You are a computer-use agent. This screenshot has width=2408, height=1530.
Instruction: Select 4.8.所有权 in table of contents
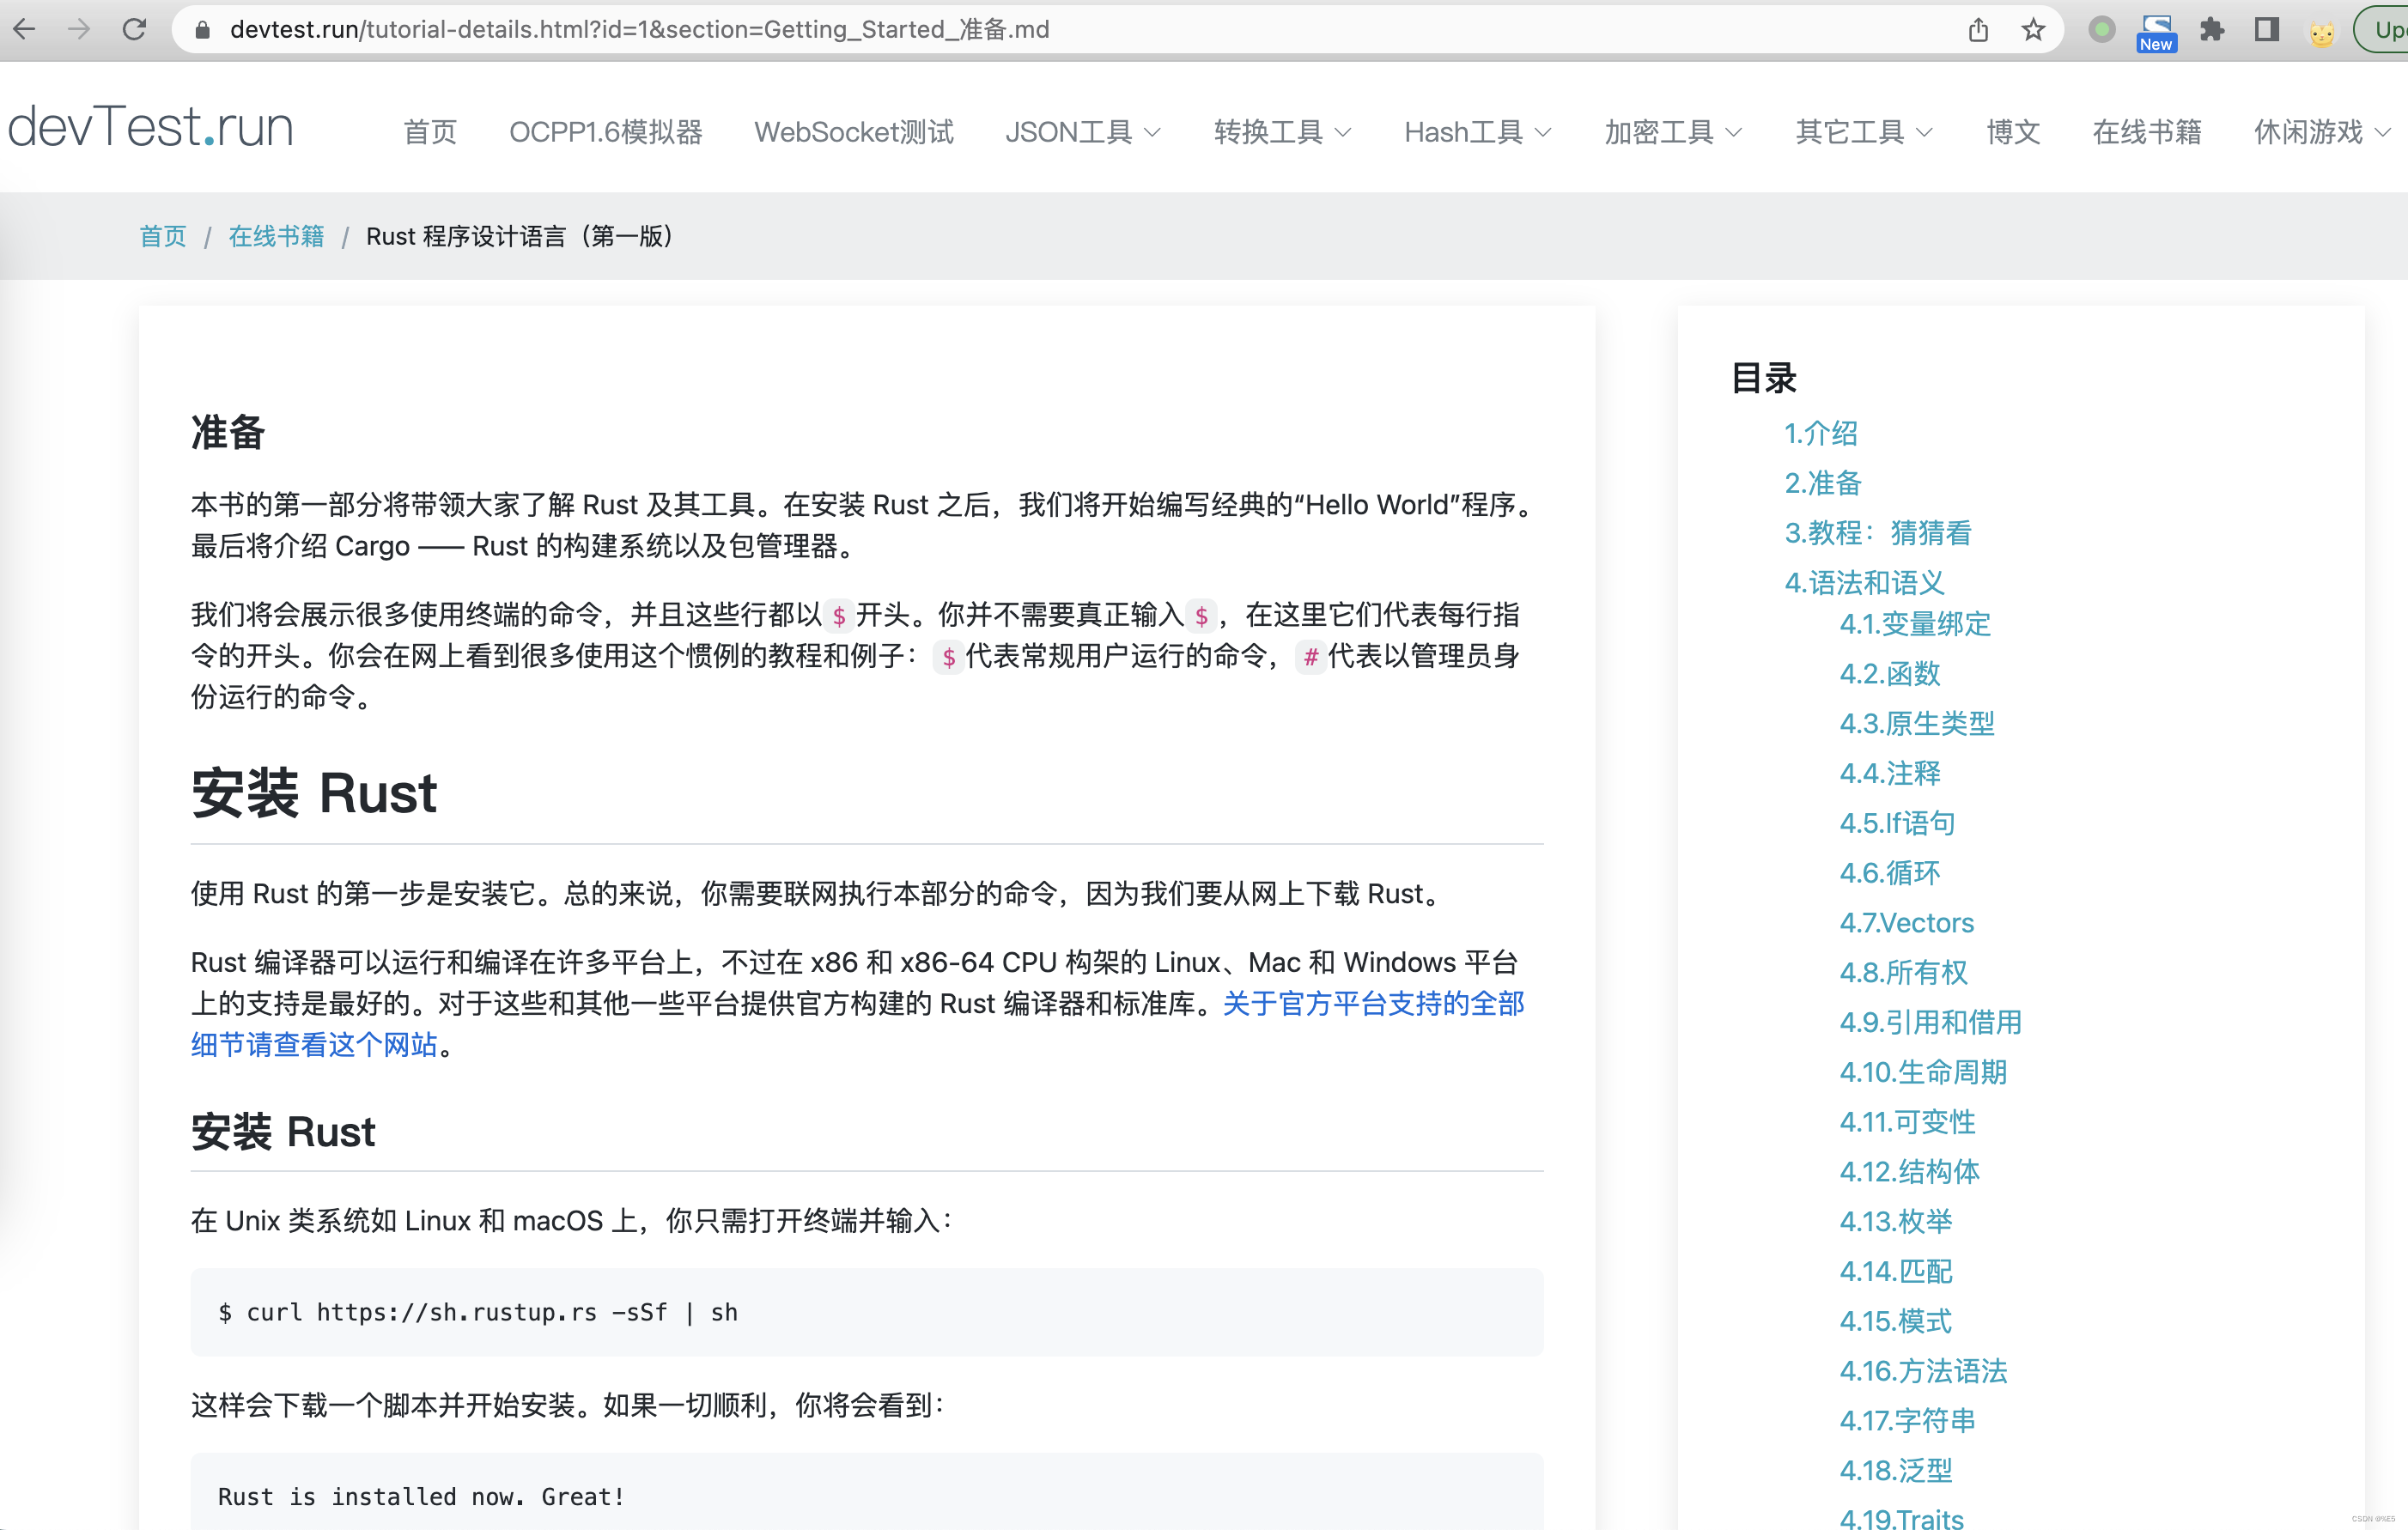click(1903, 972)
